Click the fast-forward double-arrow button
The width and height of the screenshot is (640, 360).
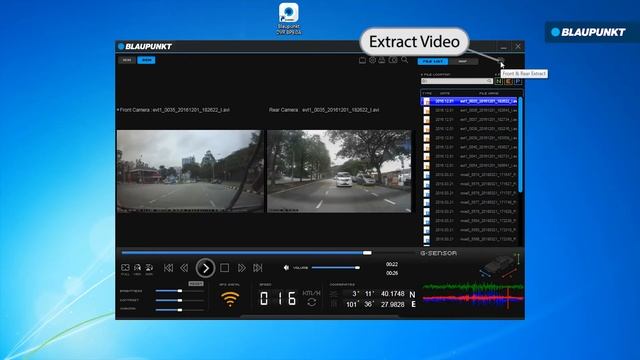(242, 268)
